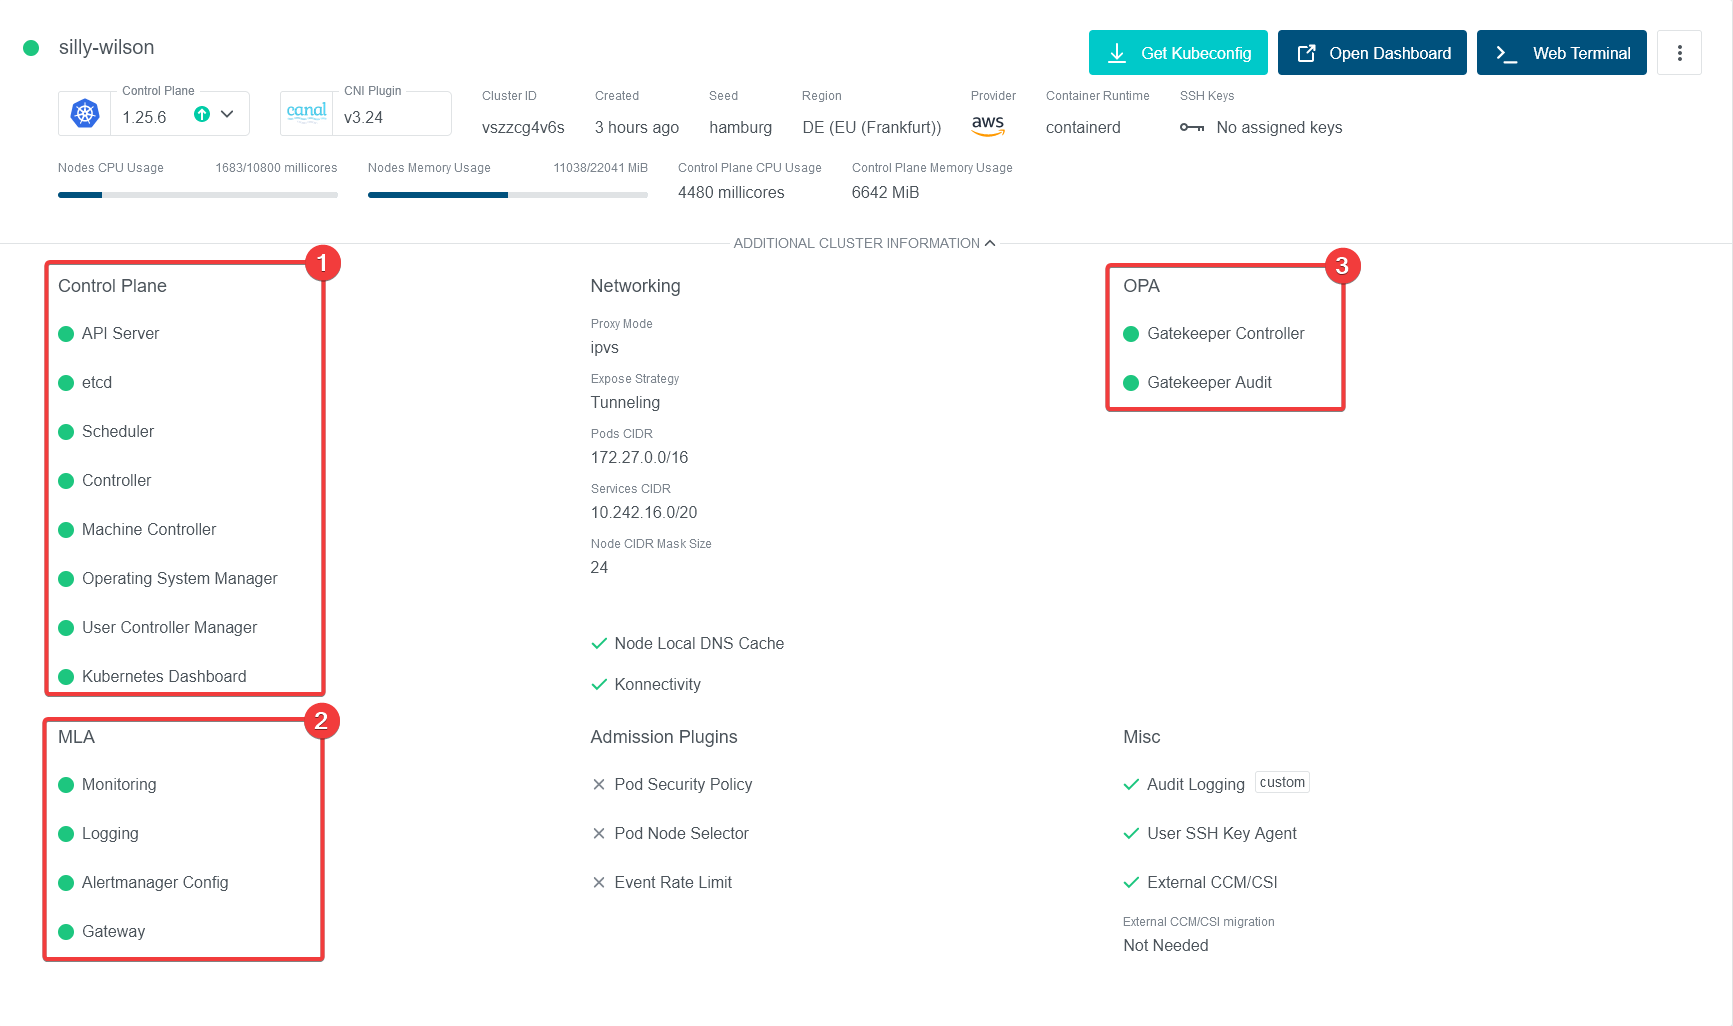
Task: Launch the Web Terminal
Action: pyautogui.click(x=1561, y=53)
